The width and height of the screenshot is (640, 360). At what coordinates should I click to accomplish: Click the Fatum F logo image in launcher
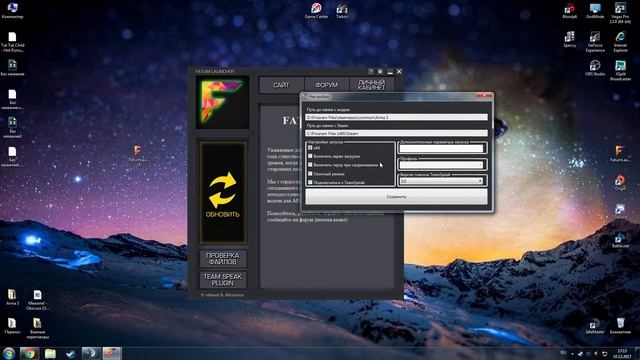tap(222, 102)
